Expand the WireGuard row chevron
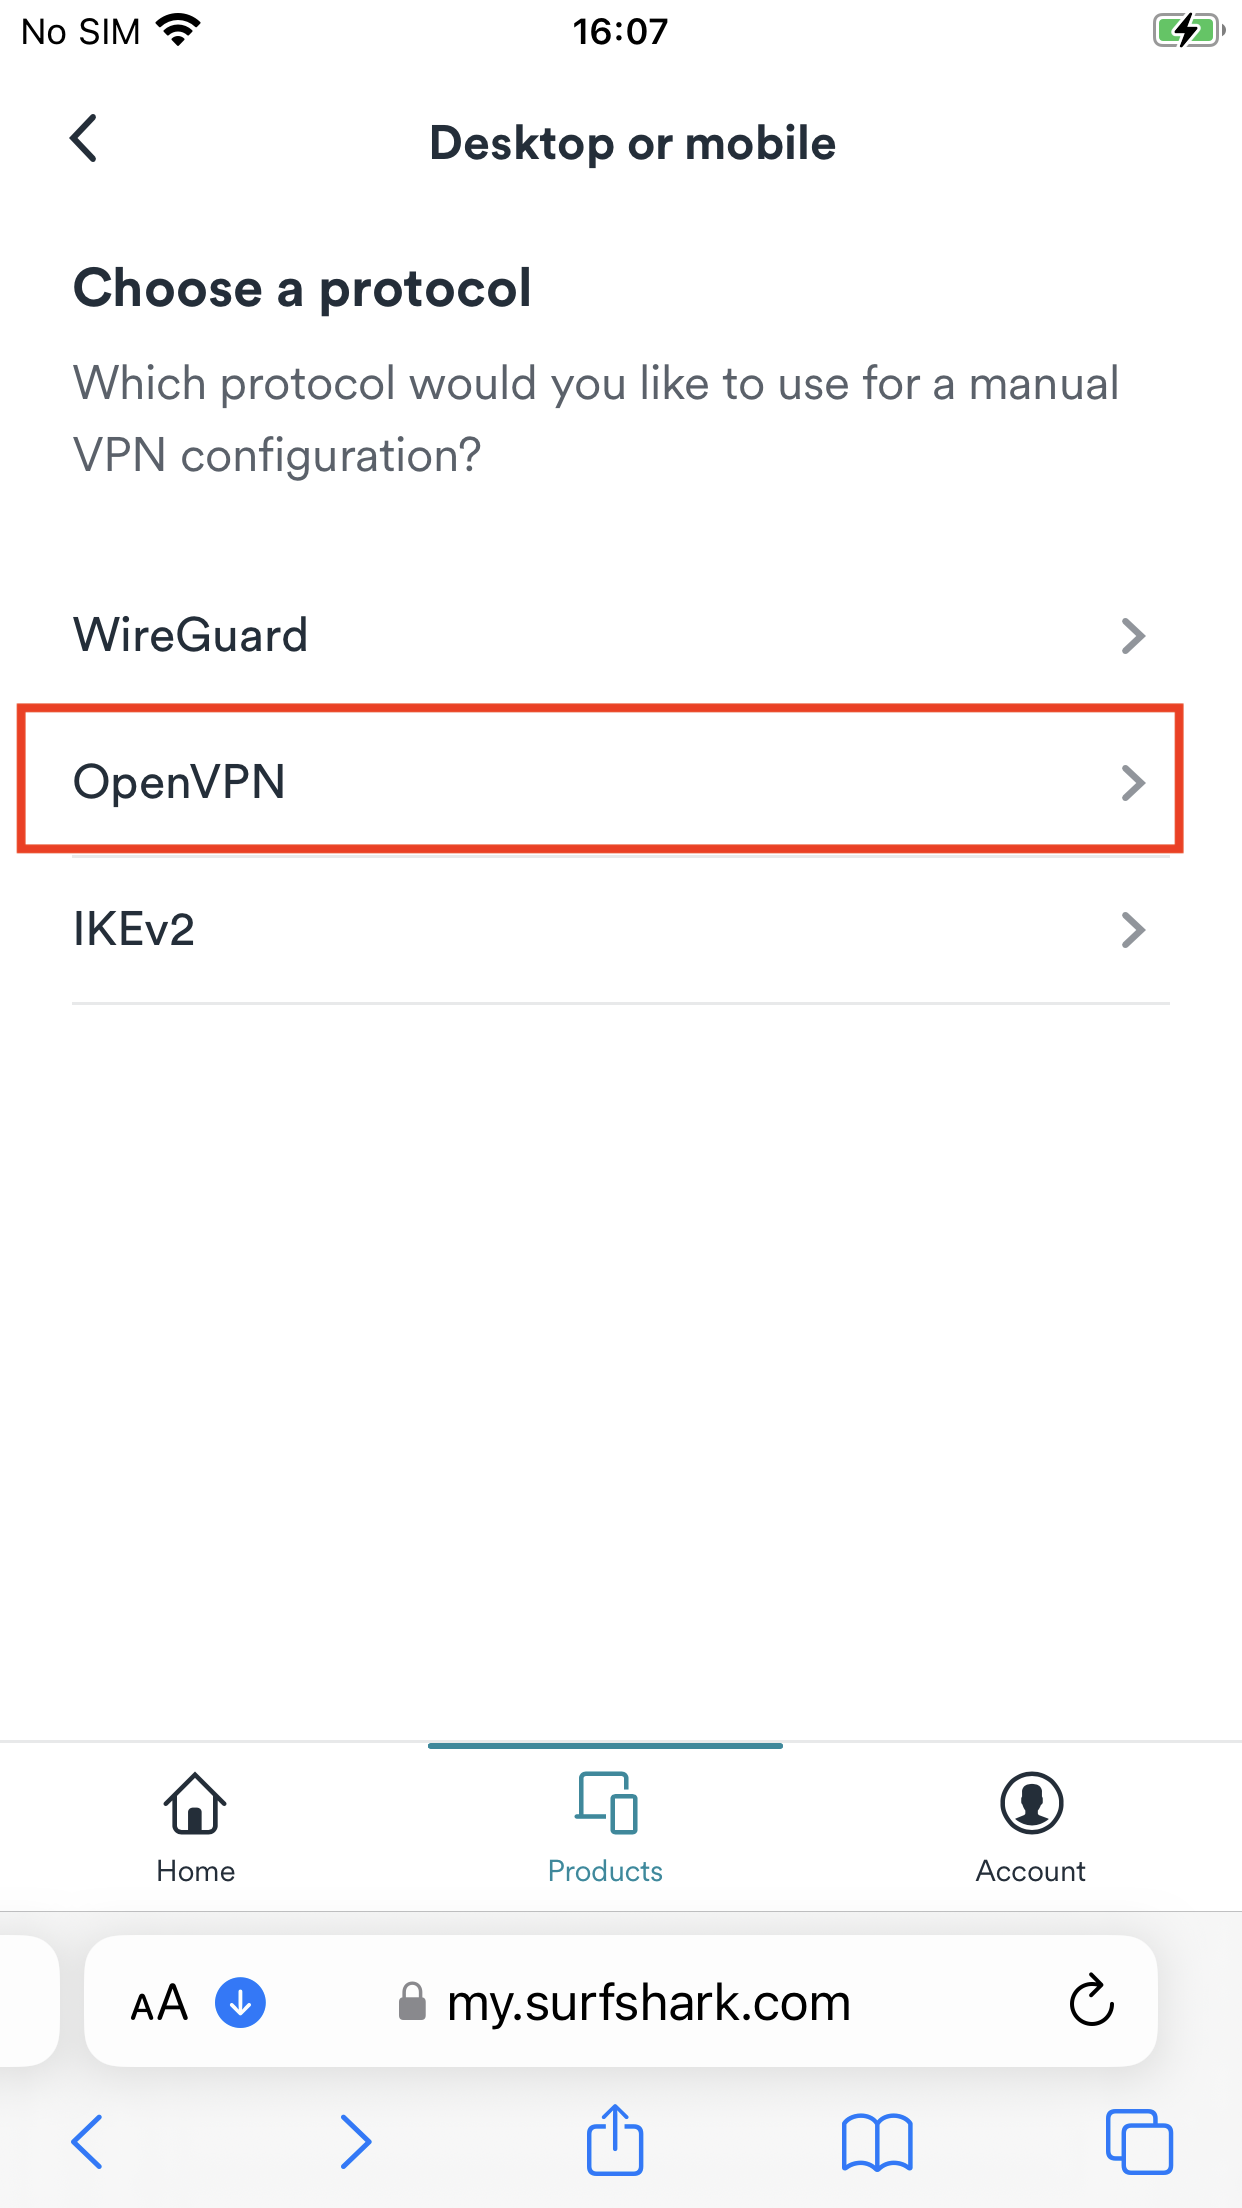Image resolution: width=1242 pixels, height=2208 pixels. (1132, 636)
